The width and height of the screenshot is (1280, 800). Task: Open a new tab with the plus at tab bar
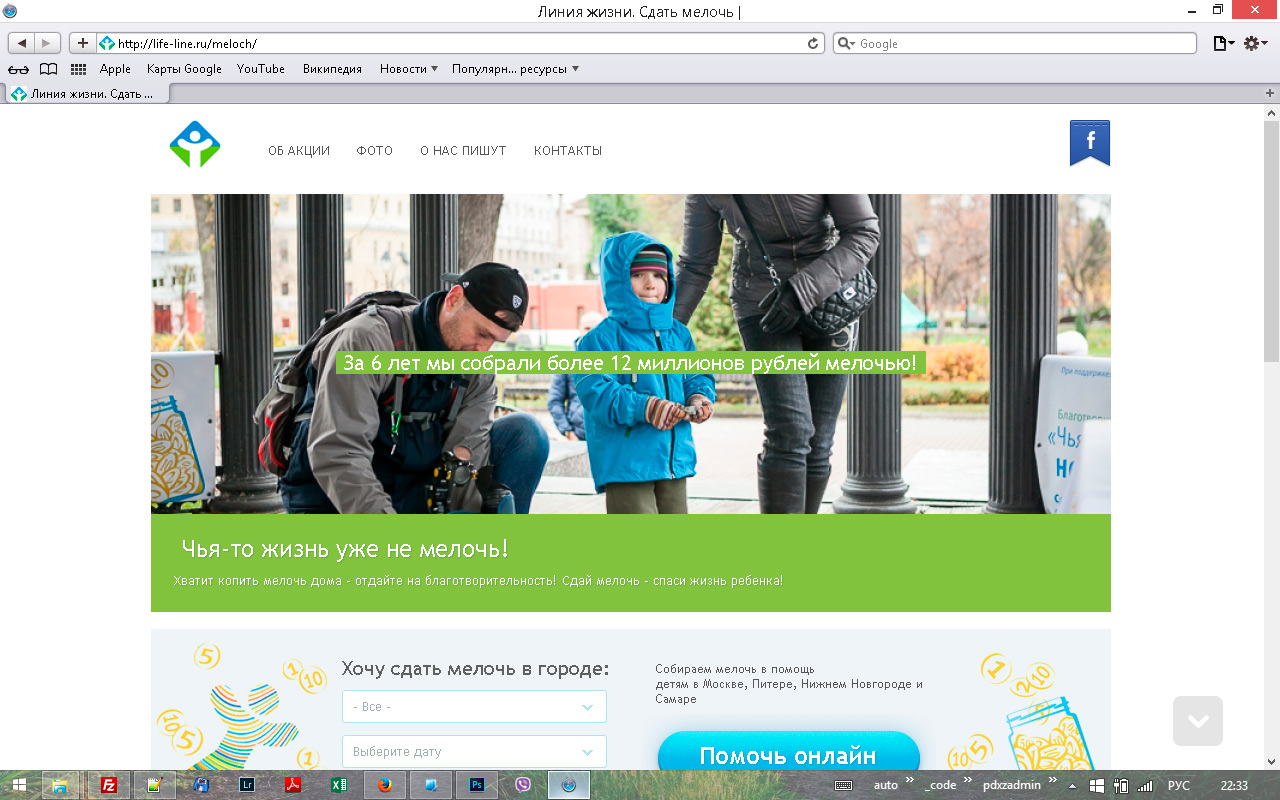pyautogui.click(x=1270, y=93)
